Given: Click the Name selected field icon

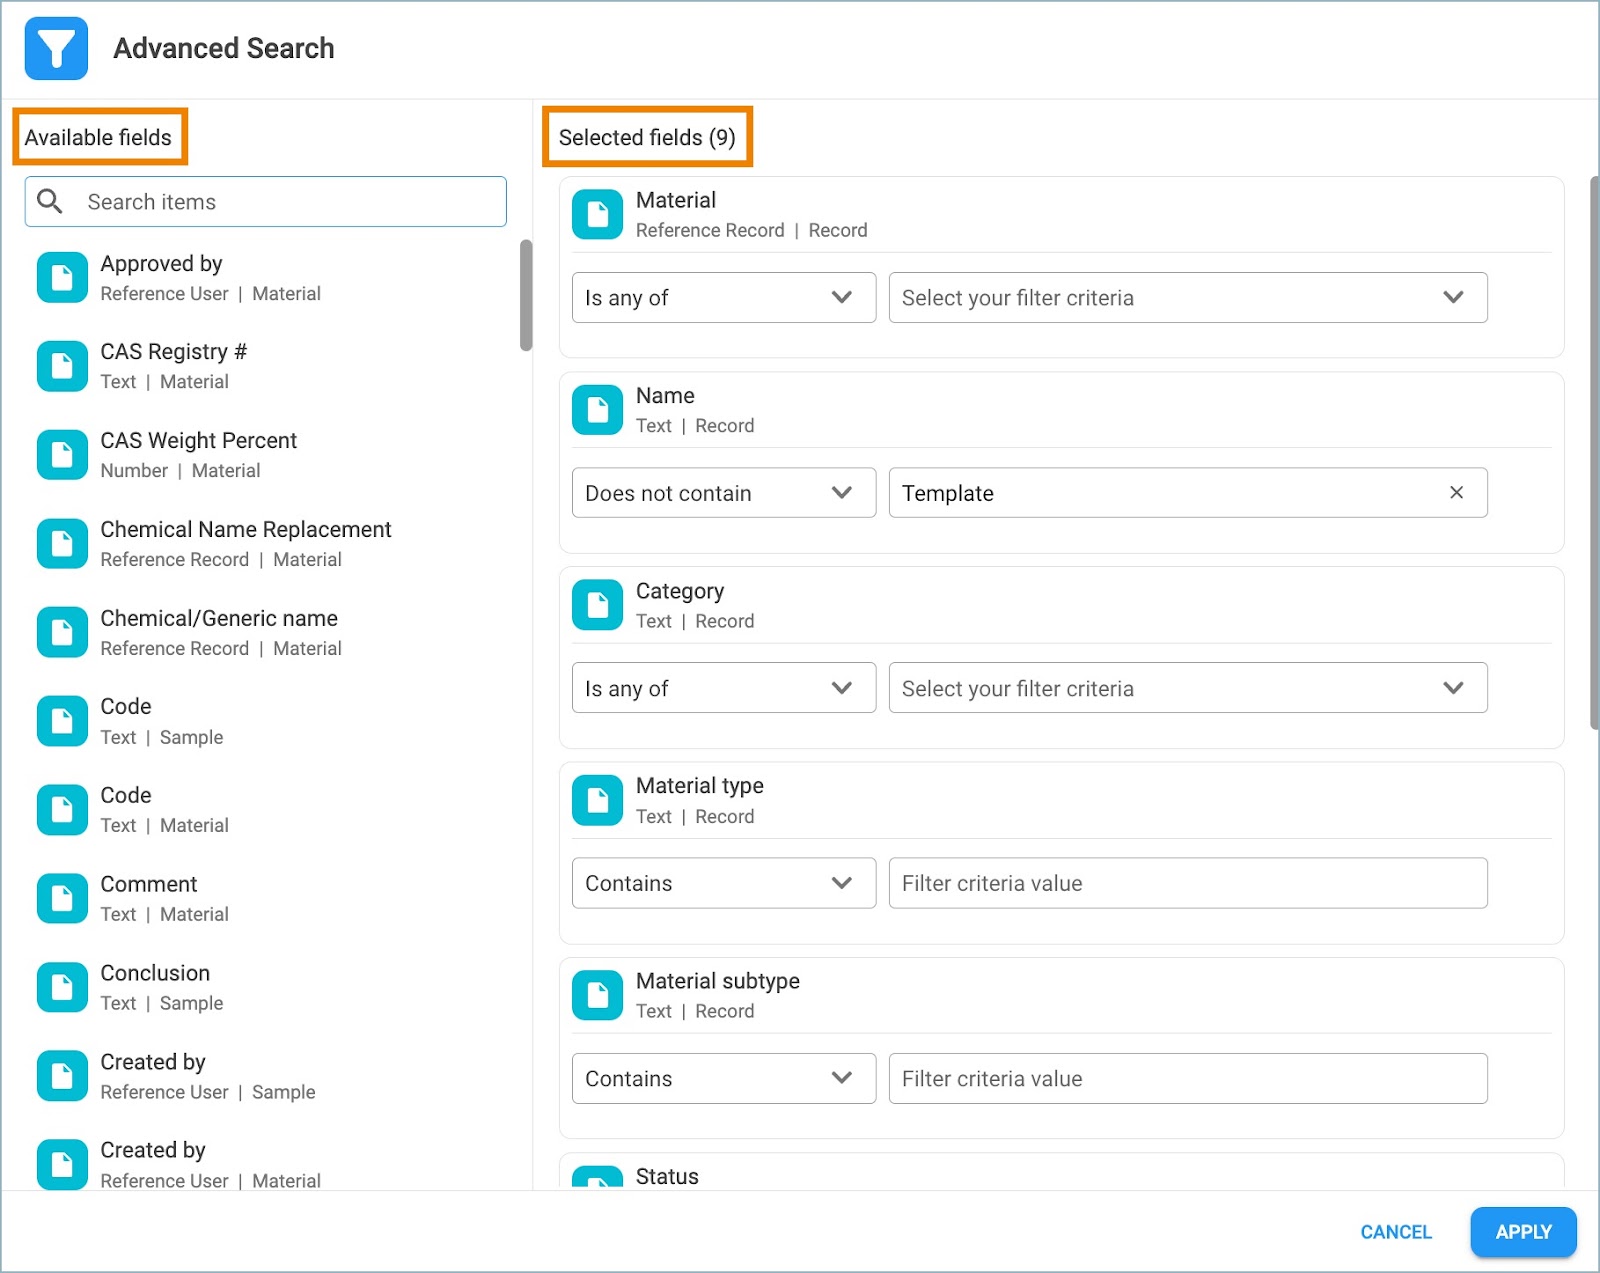Looking at the screenshot, I should click(x=597, y=410).
